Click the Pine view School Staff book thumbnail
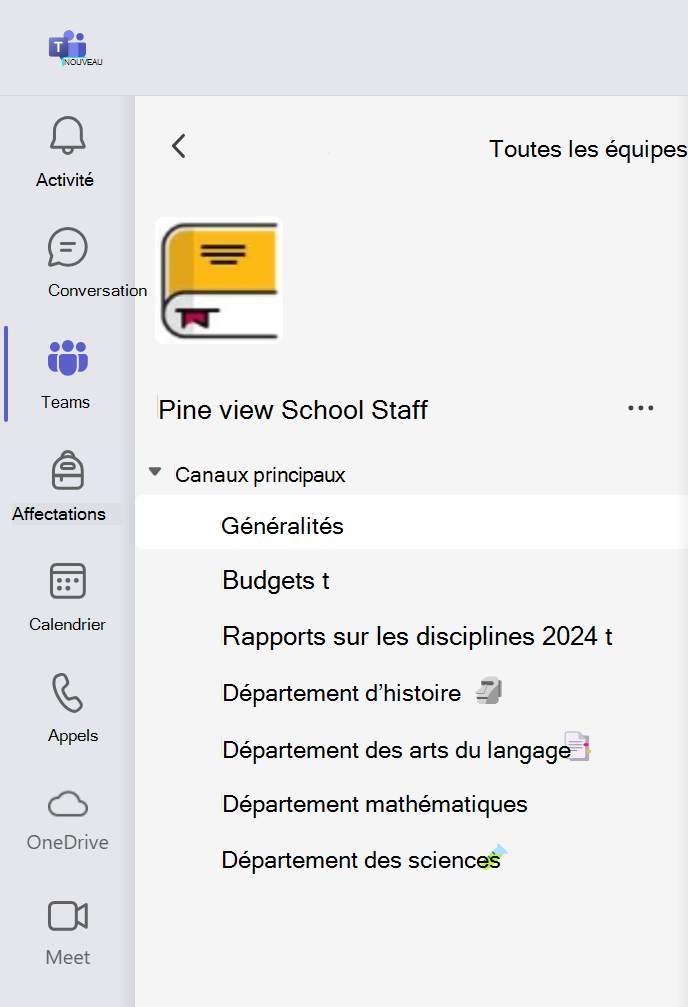688x1007 pixels. (x=219, y=281)
